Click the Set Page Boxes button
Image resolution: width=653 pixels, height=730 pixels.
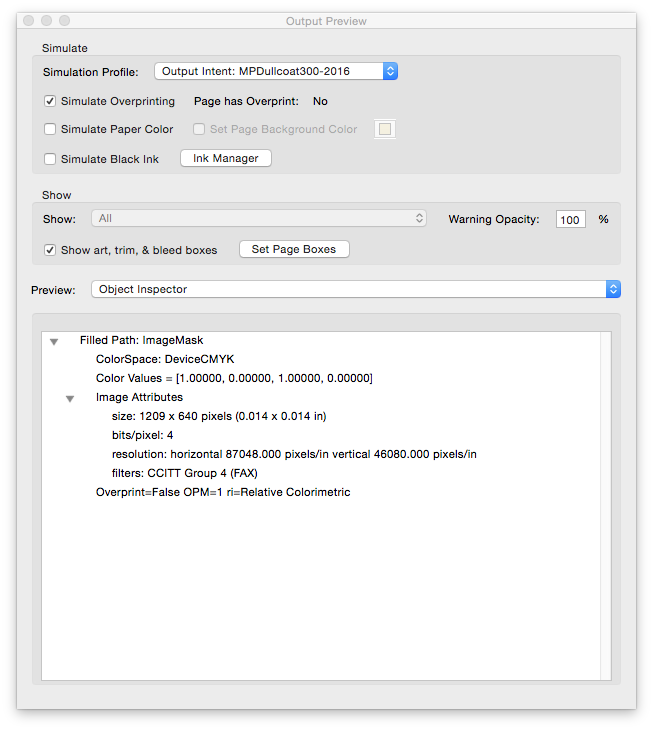pyautogui.click(x=294, y=249)
